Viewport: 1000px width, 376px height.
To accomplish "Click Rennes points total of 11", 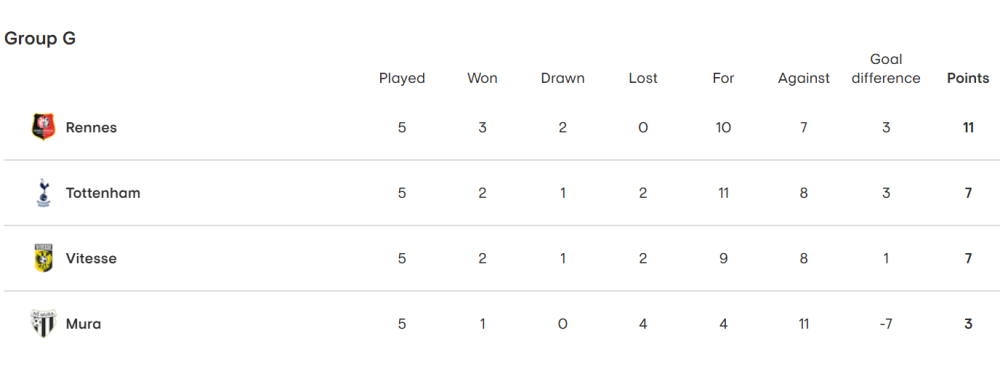I will [x=968, y=127].
